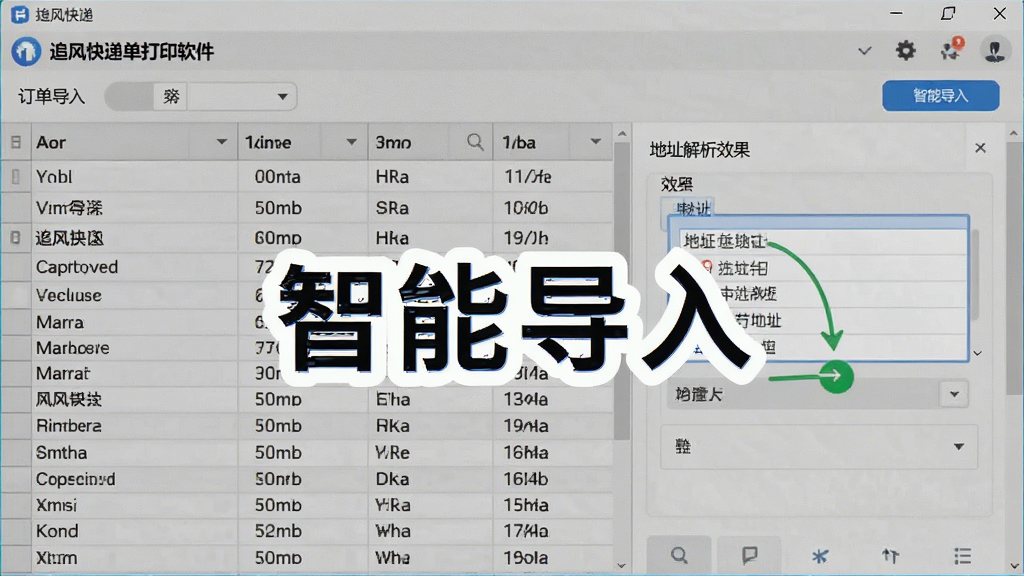Select the Marra row
Screen dimensions: 1024x576
pos(307,322)
